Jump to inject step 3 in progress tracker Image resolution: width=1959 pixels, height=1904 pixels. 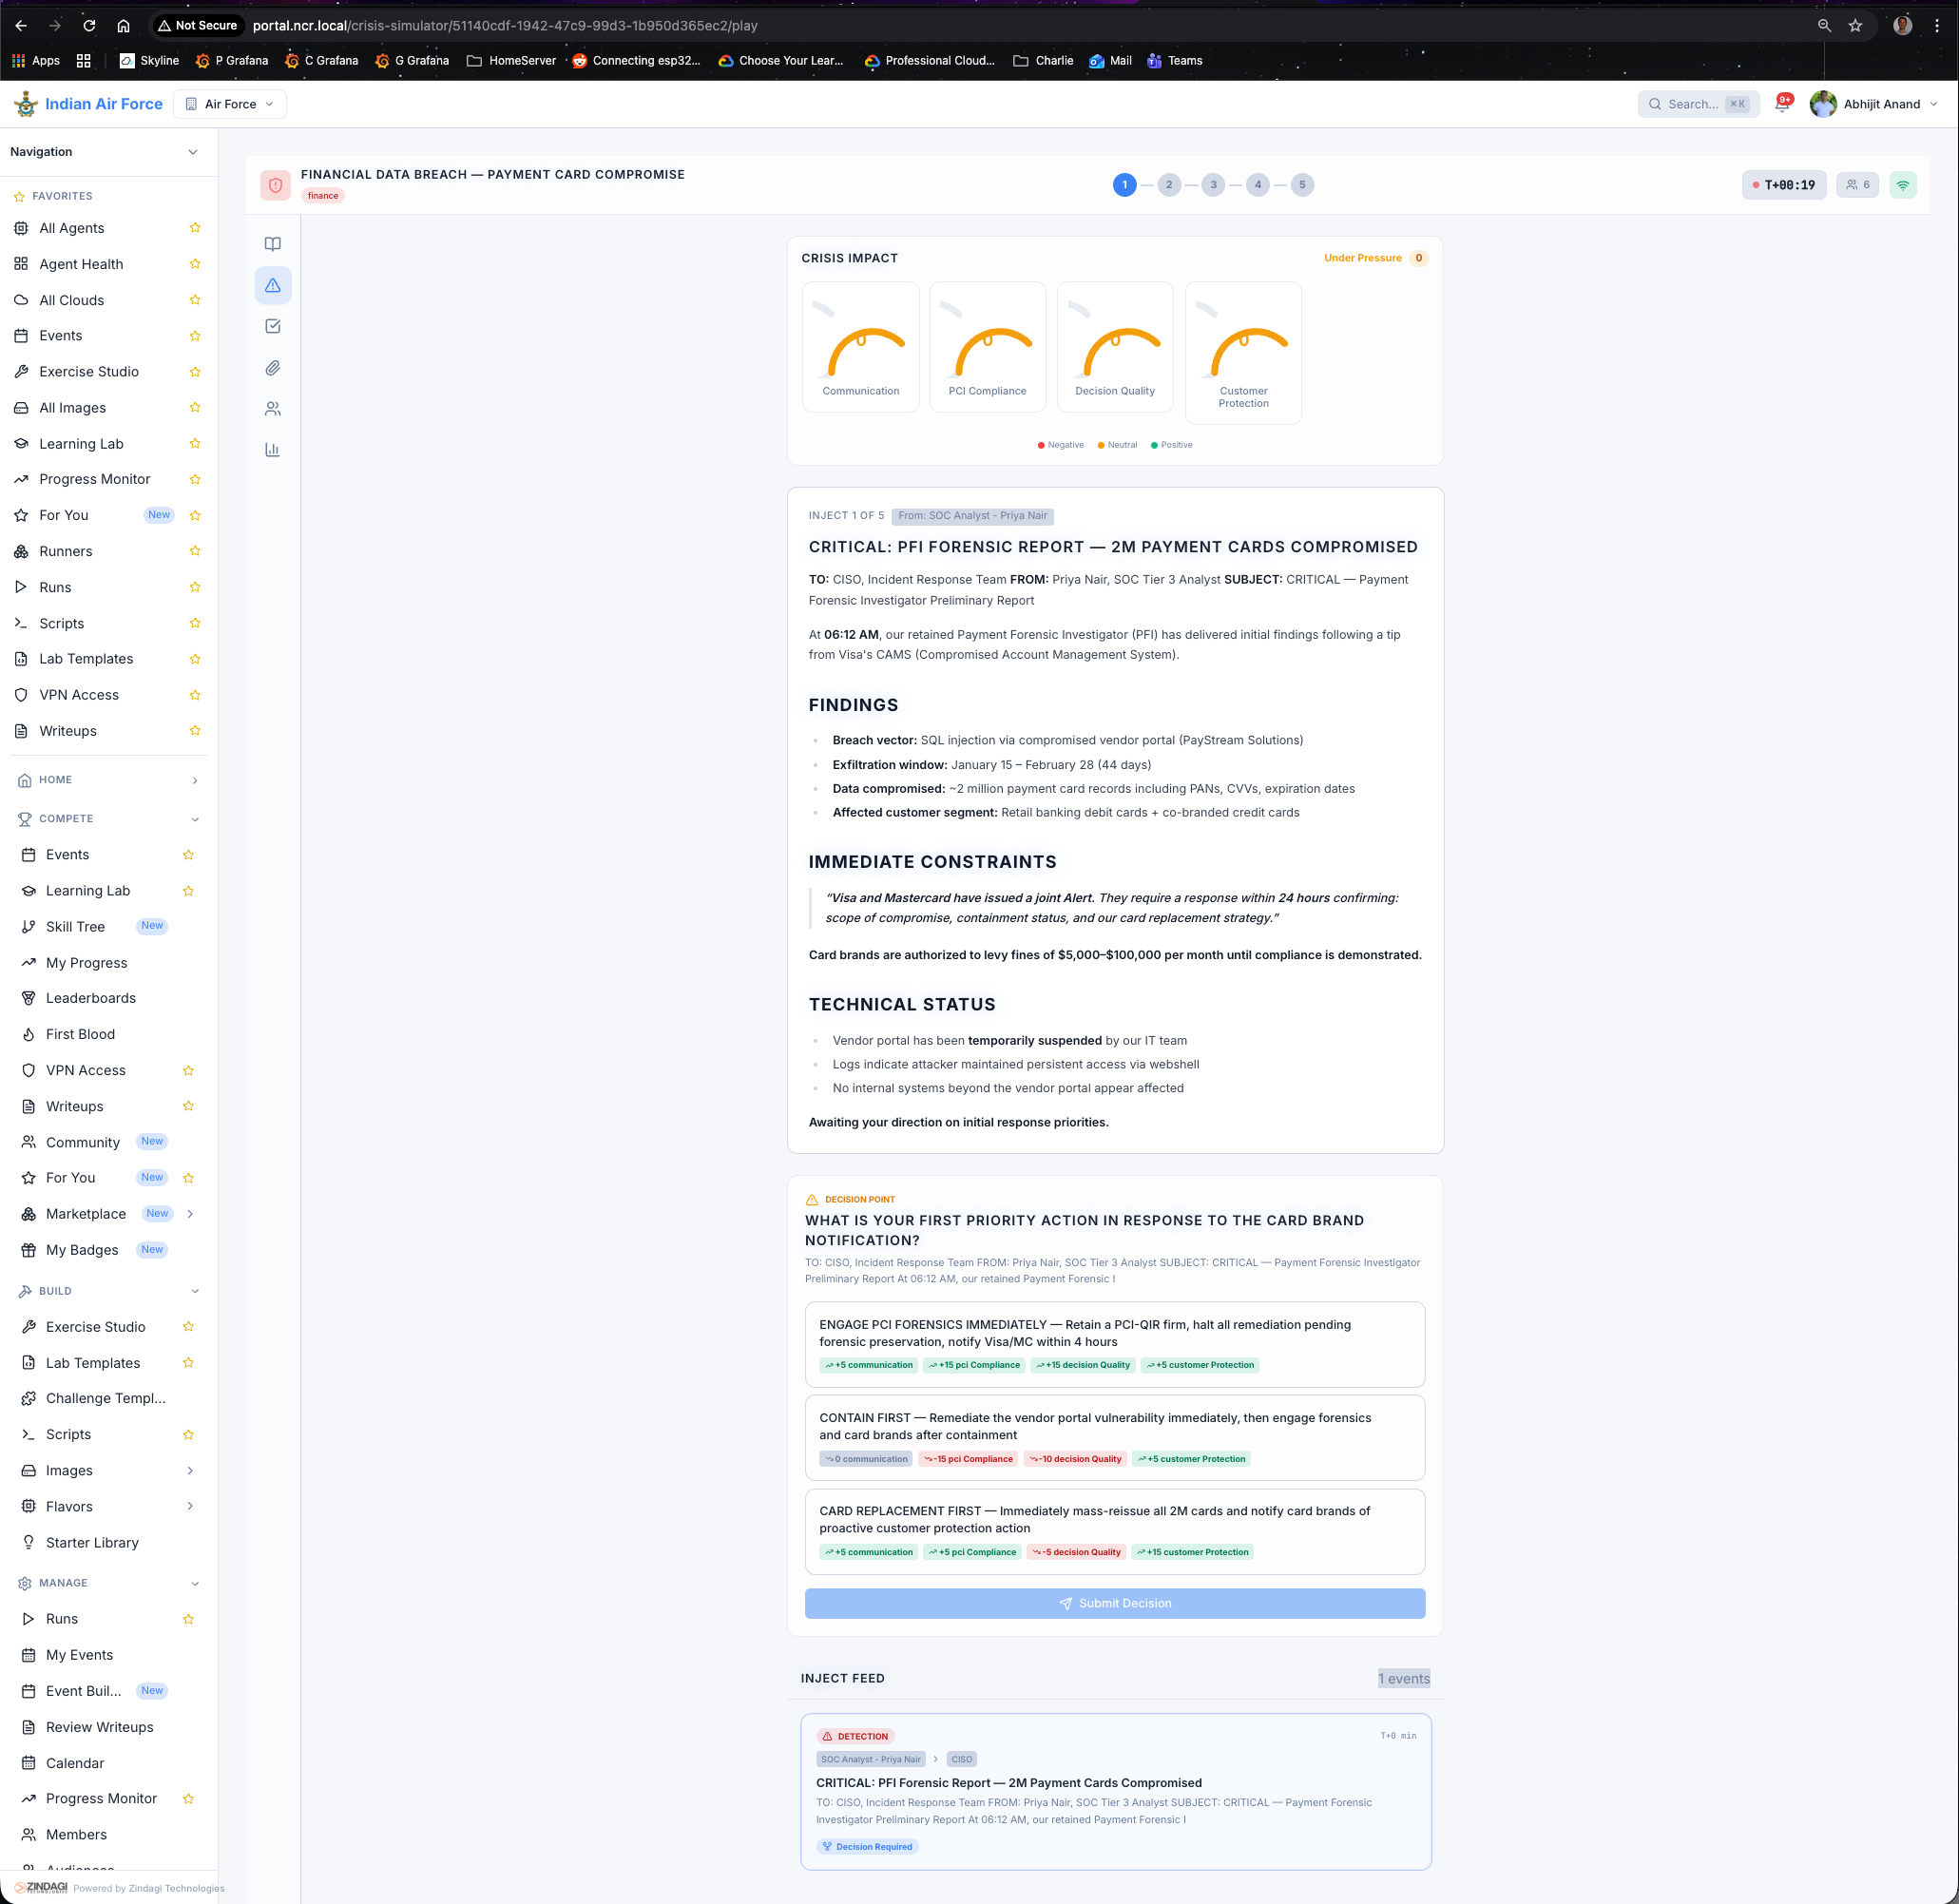click(x=1213, y=185)
